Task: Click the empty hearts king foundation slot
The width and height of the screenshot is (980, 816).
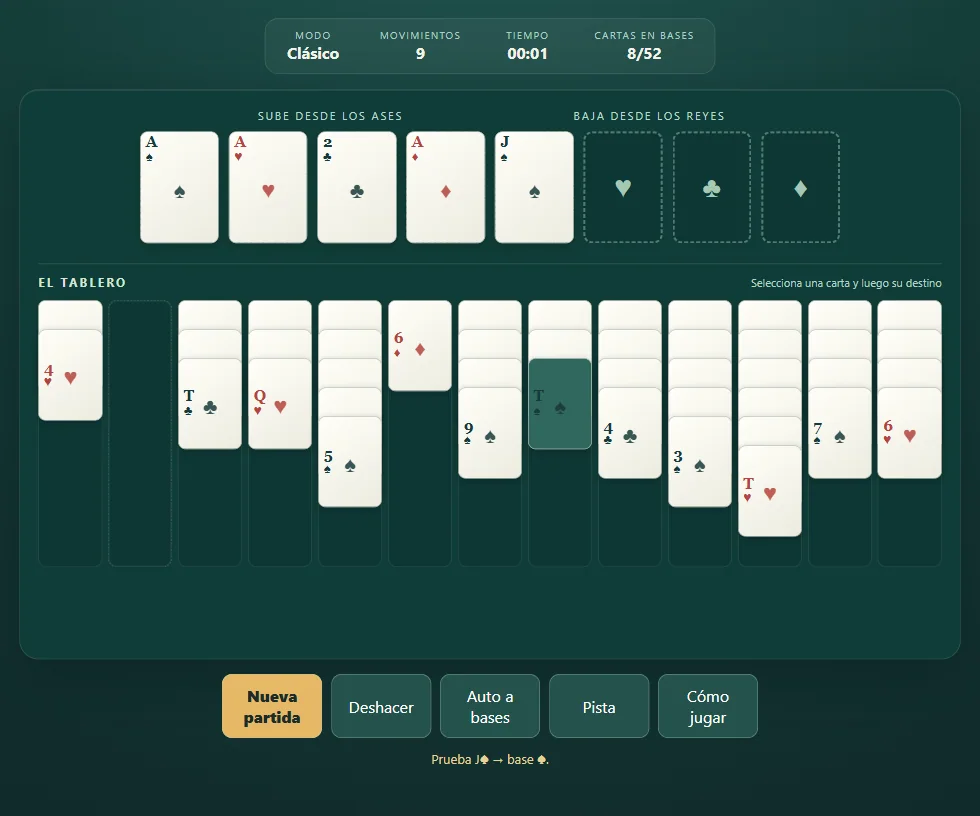Action: point(623,187)
